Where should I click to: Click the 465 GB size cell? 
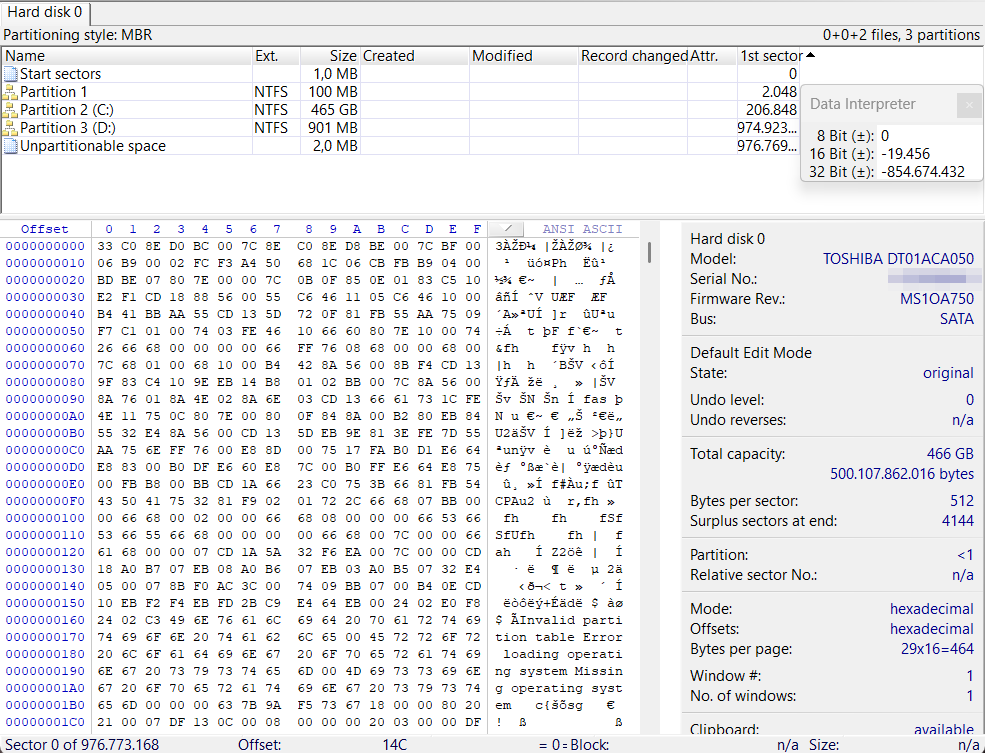click(x=334, y=110)
